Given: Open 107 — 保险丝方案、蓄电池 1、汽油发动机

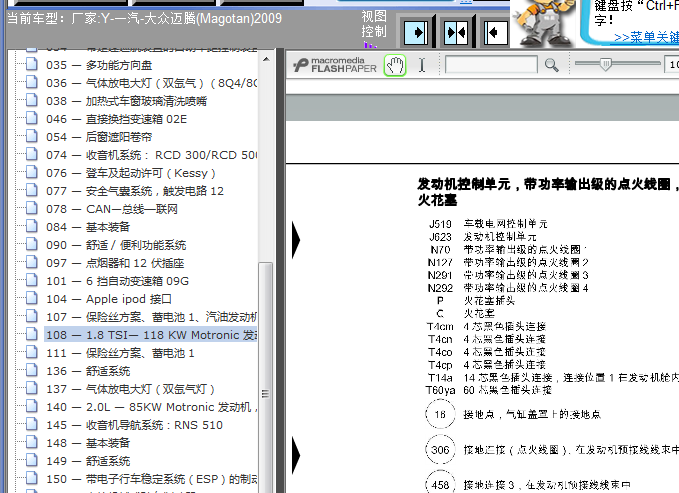Looking at the screenshot, I should pos(151,317).
